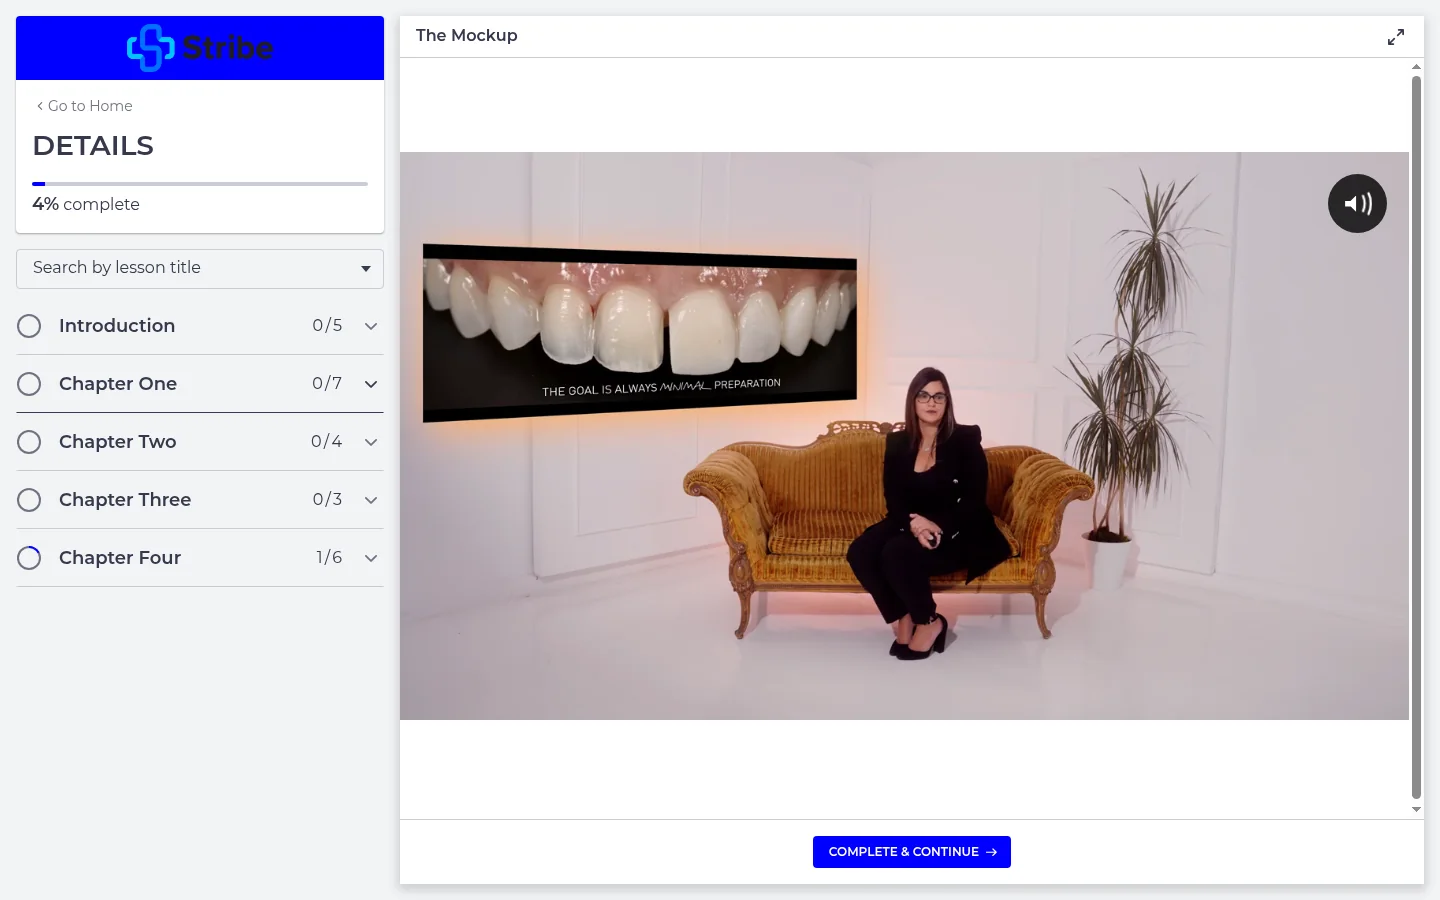Go to Home link
Screen dimensions: 1440x900
[x=90, y=106]
